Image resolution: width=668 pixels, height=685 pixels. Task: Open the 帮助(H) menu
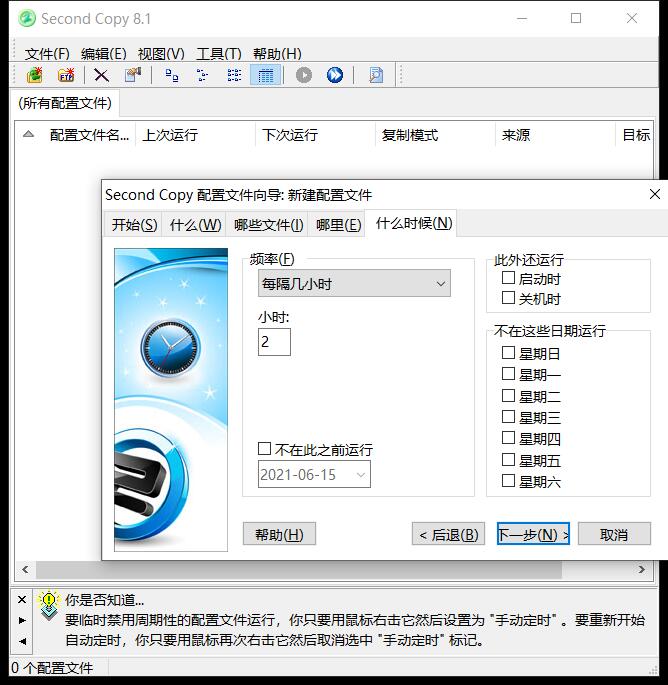pyautogui.click(x=277, y=54)
